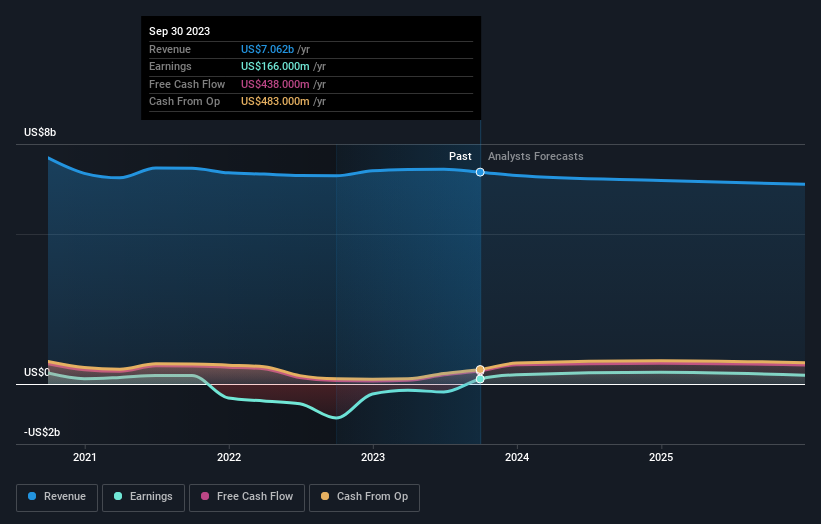Viewport: 821px width, 524px height.
Task: Click the Revenue label in tooltip
Action: coord(170,49)
